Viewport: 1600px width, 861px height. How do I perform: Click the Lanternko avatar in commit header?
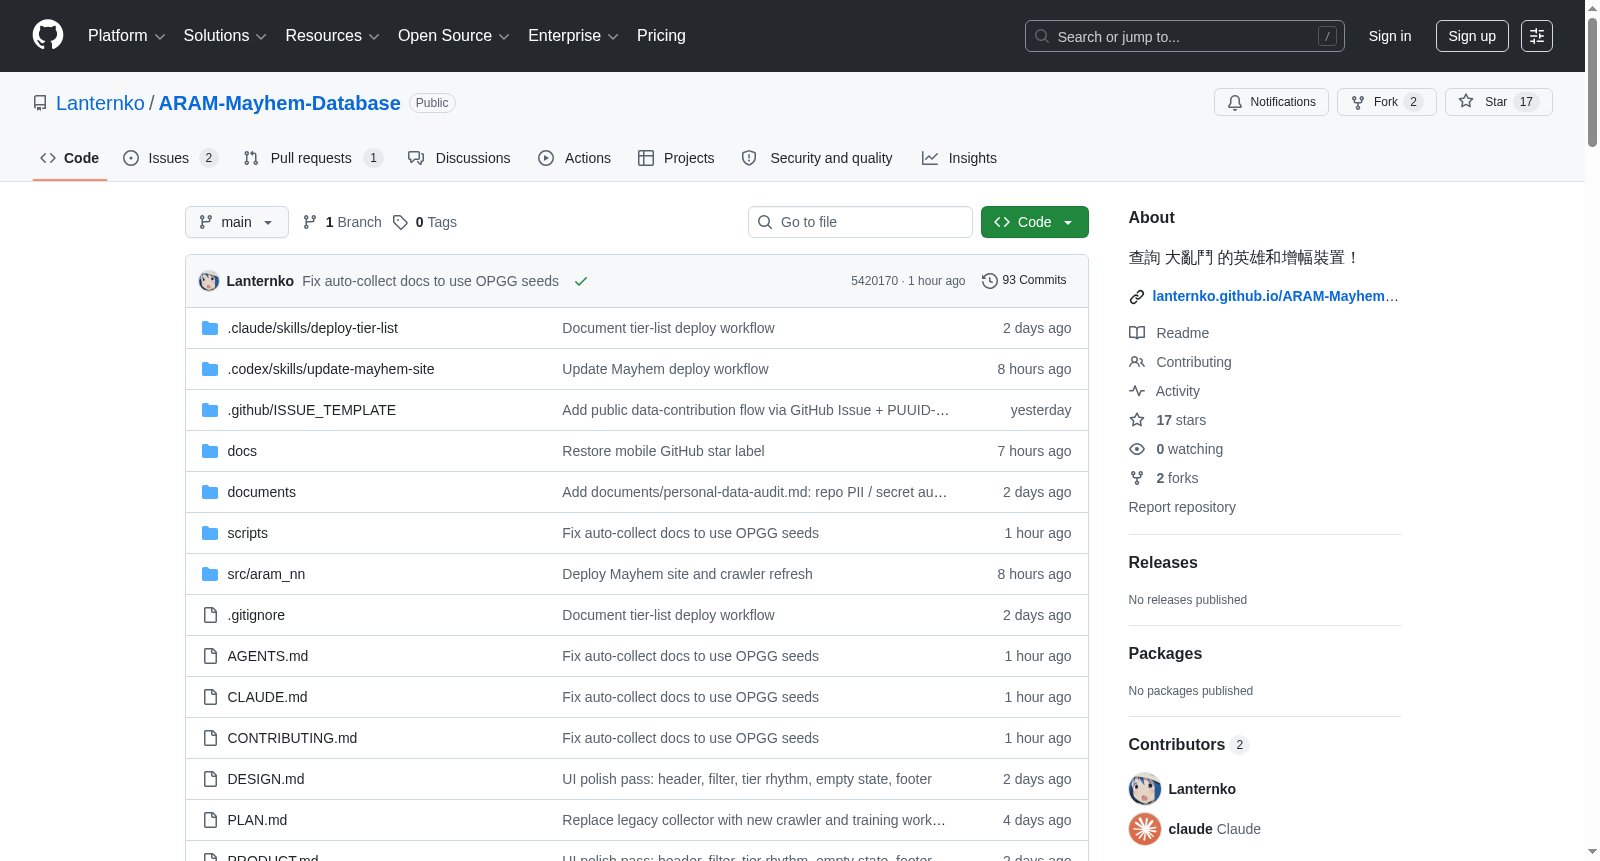pos(209,281)
